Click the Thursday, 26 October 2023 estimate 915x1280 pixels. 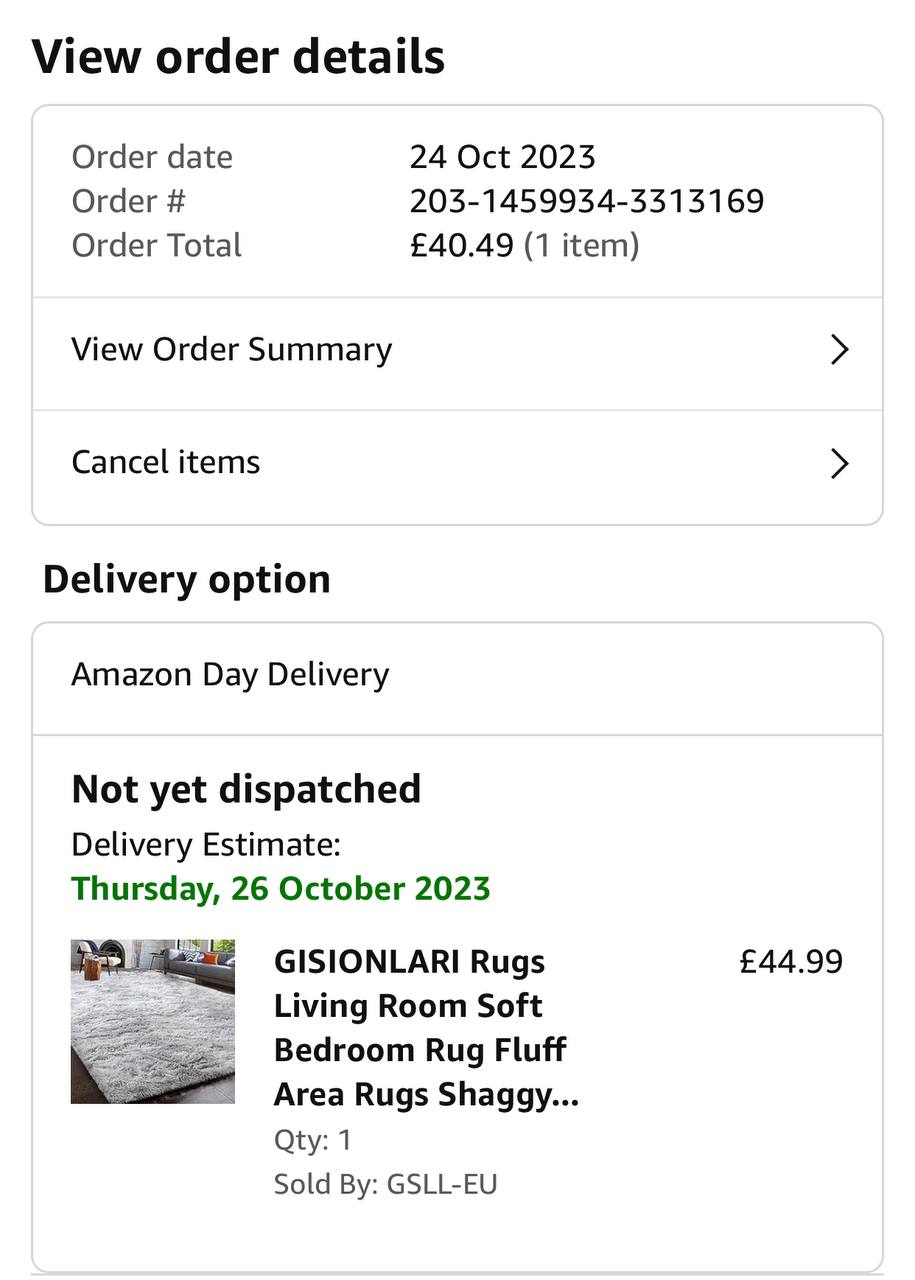click(x=281, y=888)
